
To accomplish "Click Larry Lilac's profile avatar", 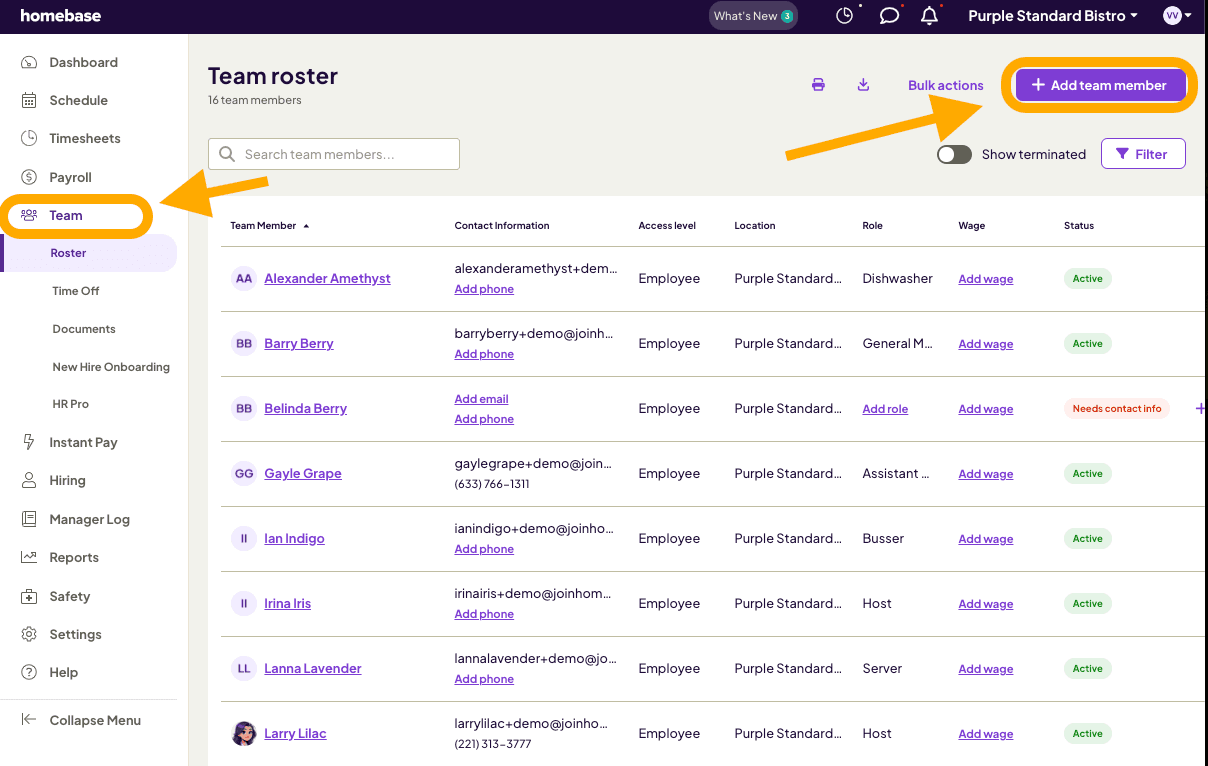I will [244, 733].
